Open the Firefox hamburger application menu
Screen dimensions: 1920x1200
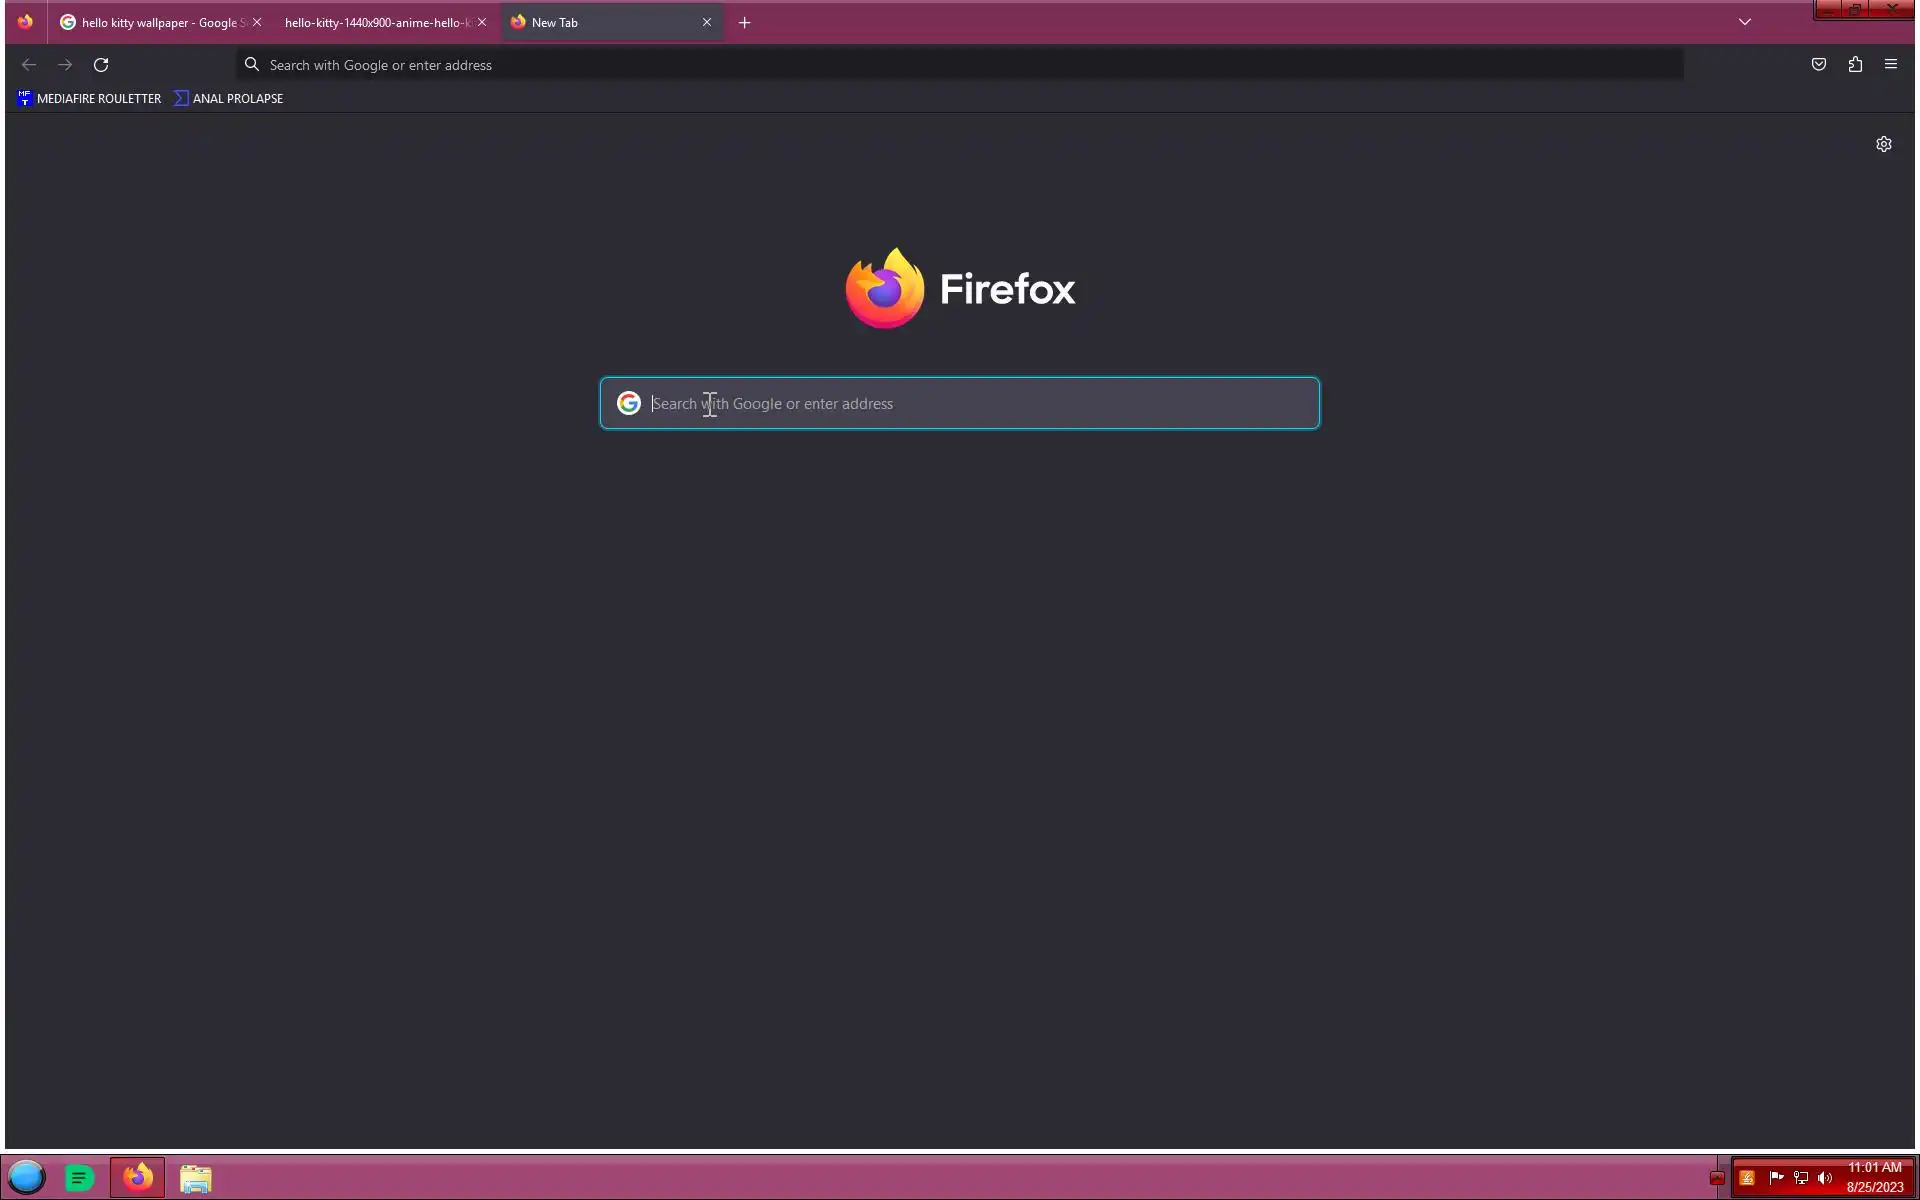[x=1890, y=65]
